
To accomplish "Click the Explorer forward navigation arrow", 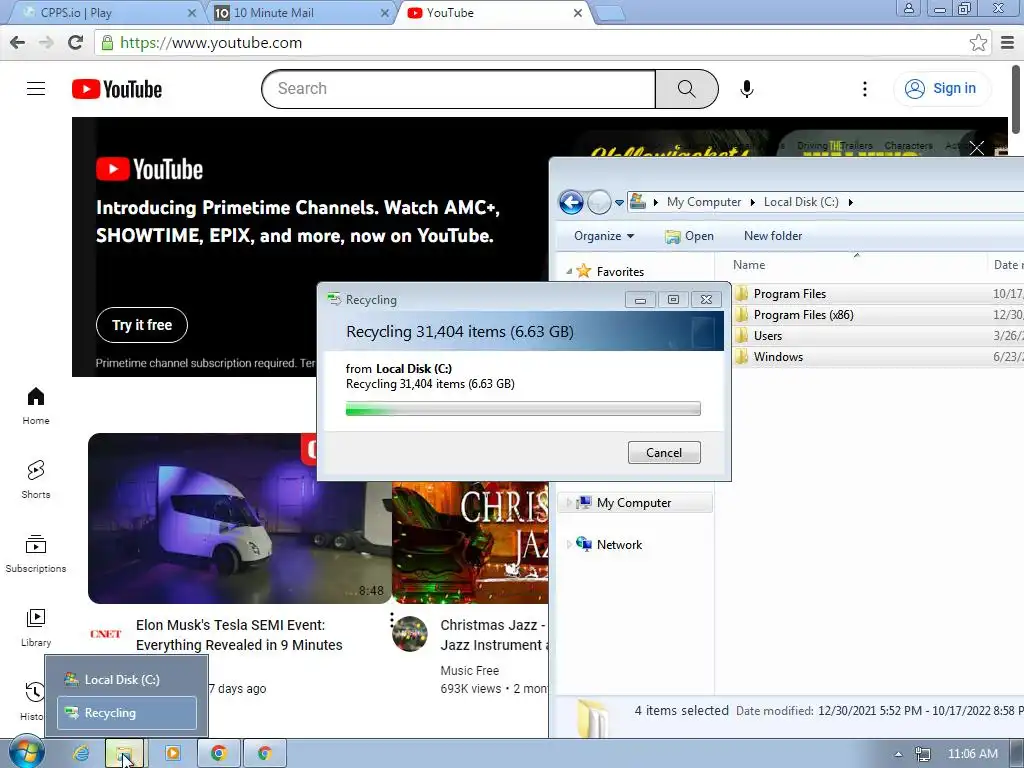I will [x=599, y=202].
